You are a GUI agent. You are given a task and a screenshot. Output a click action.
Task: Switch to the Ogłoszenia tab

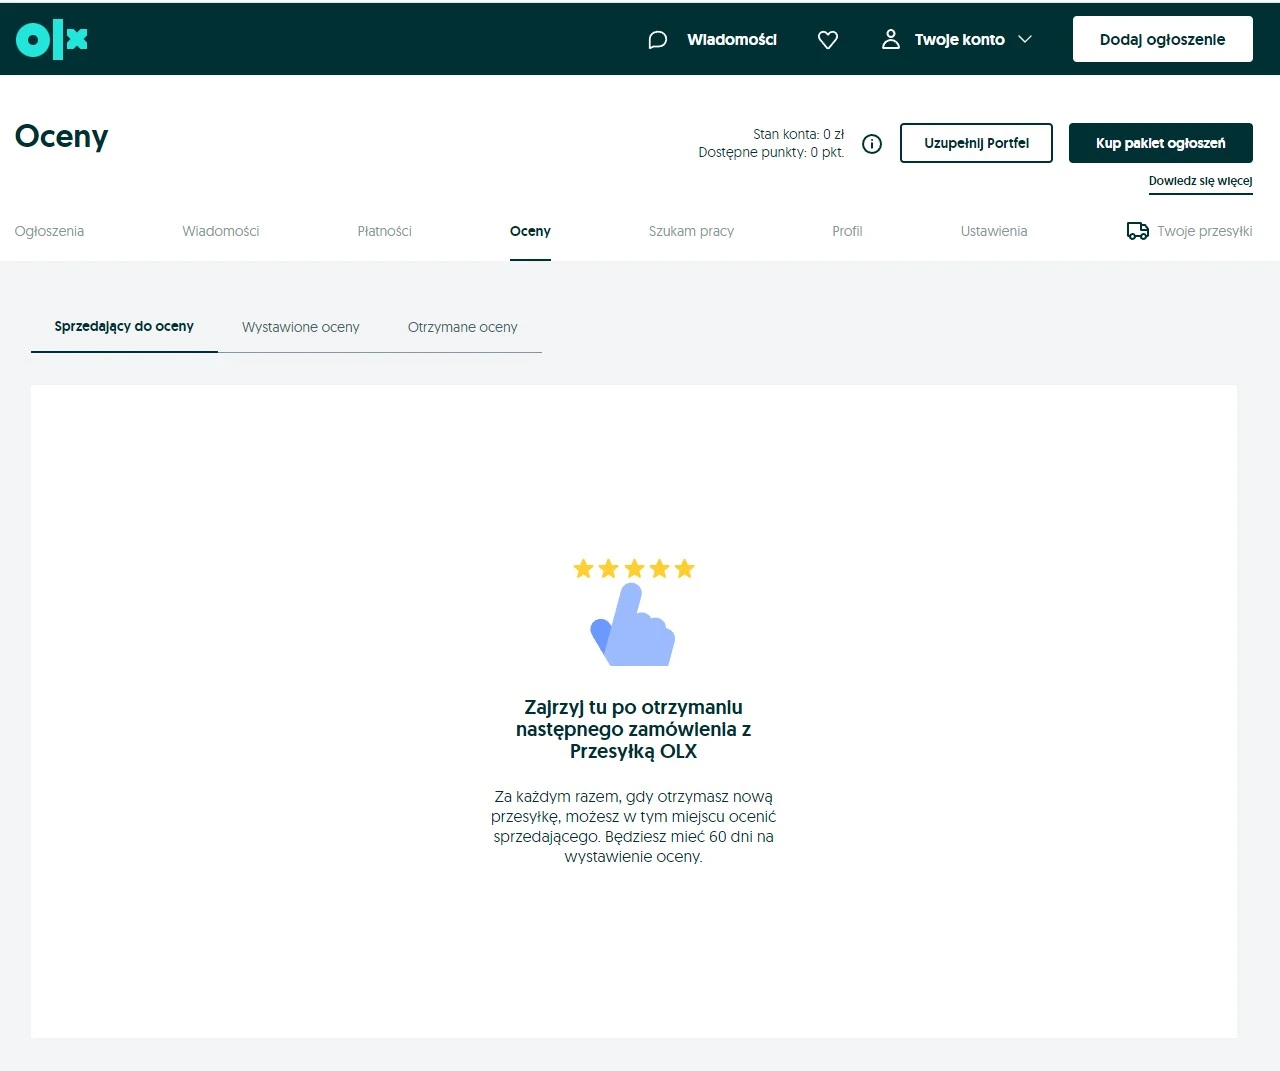pos(48,231)
